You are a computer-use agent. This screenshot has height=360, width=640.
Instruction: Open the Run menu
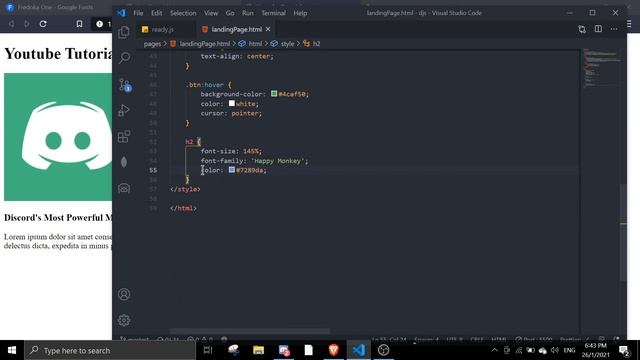(x=248, y=13)
